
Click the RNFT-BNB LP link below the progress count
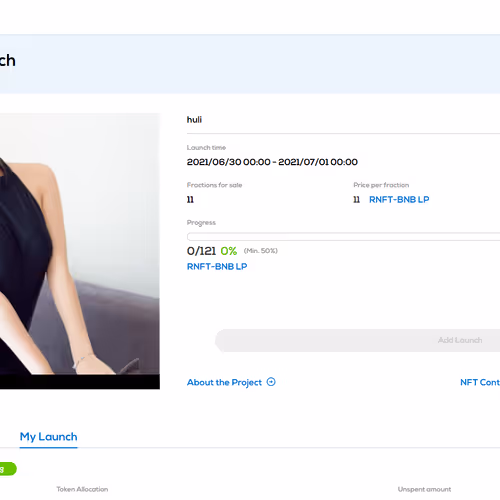point(217,266)
